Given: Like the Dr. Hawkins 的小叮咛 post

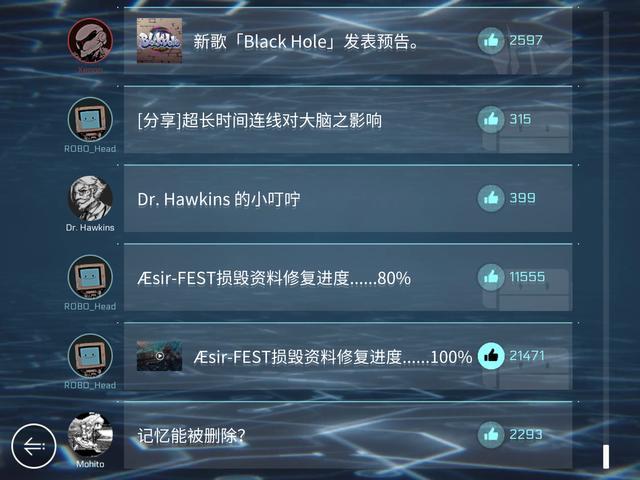Looking at the screenshot, I should pyautogui.click(x=491, y=198).
